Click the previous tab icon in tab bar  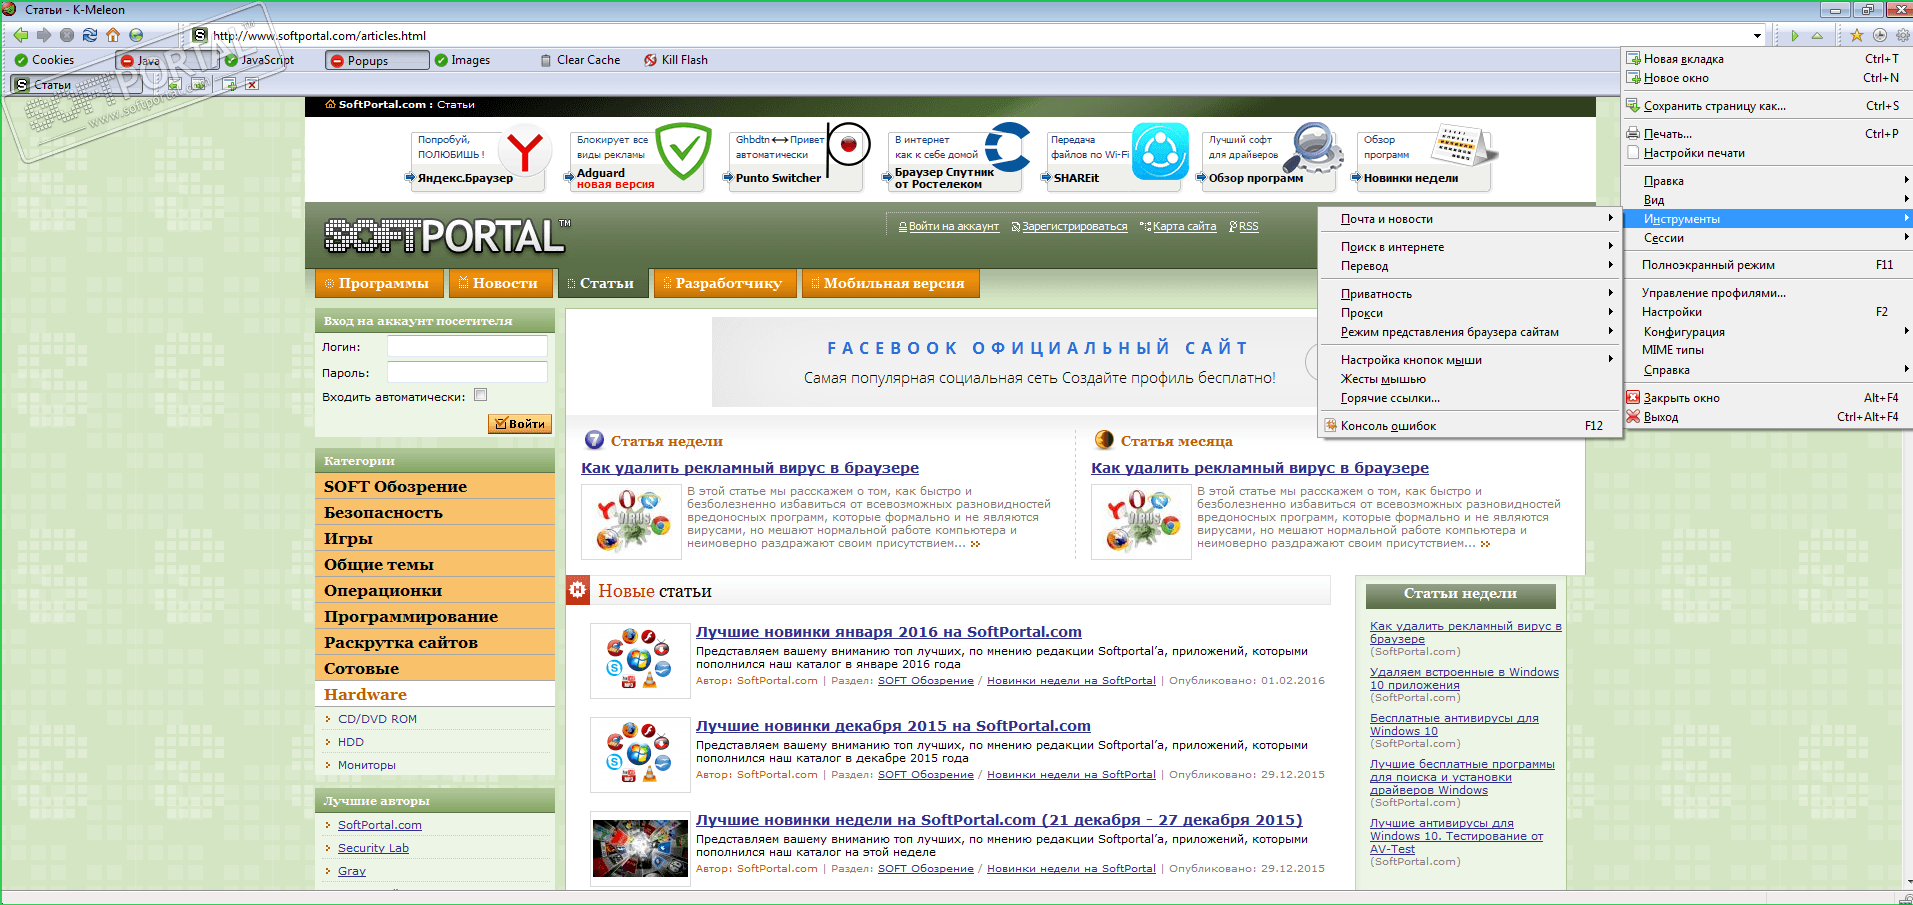[175, 85]
